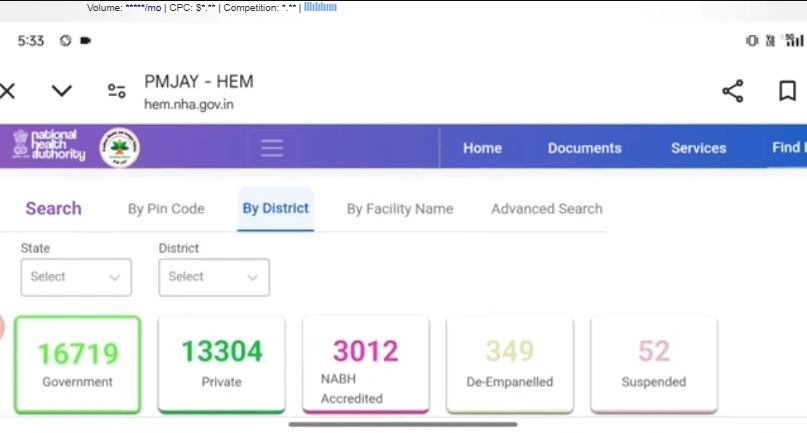
Task: Open the Find menu item
Action: pyautogui.click(x=789, y=148)
